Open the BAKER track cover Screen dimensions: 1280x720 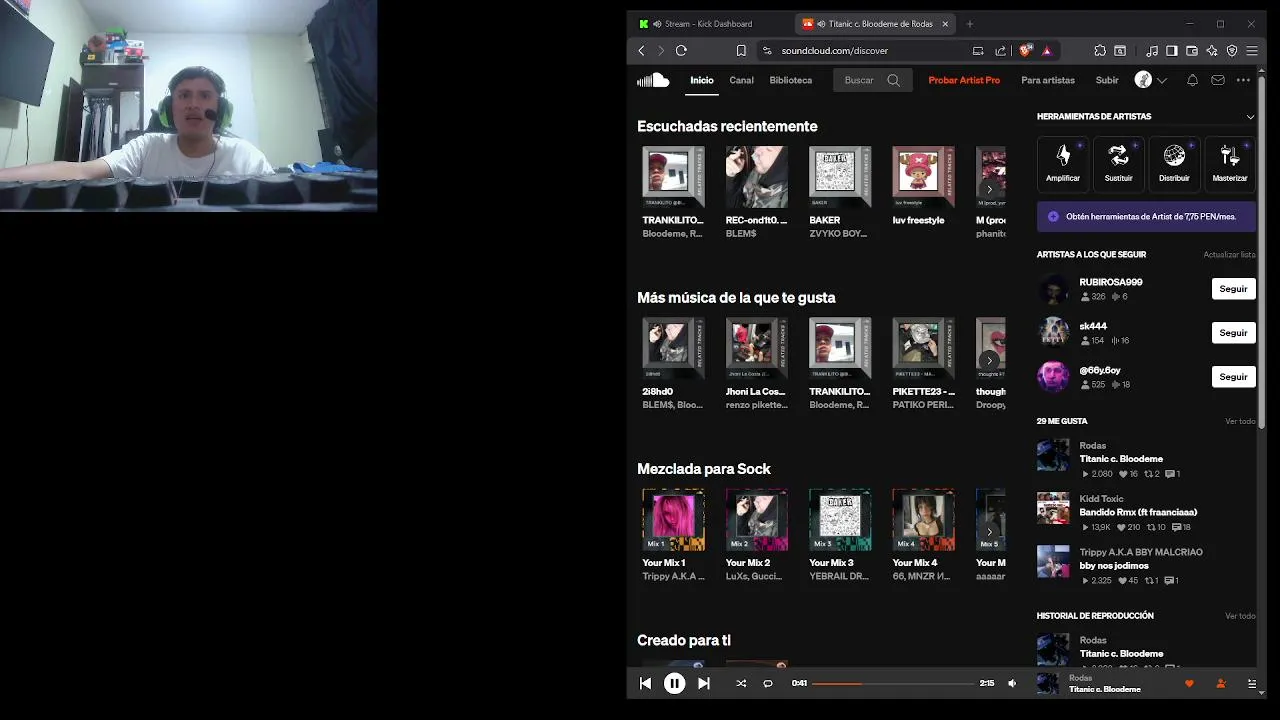pos(840,177)
